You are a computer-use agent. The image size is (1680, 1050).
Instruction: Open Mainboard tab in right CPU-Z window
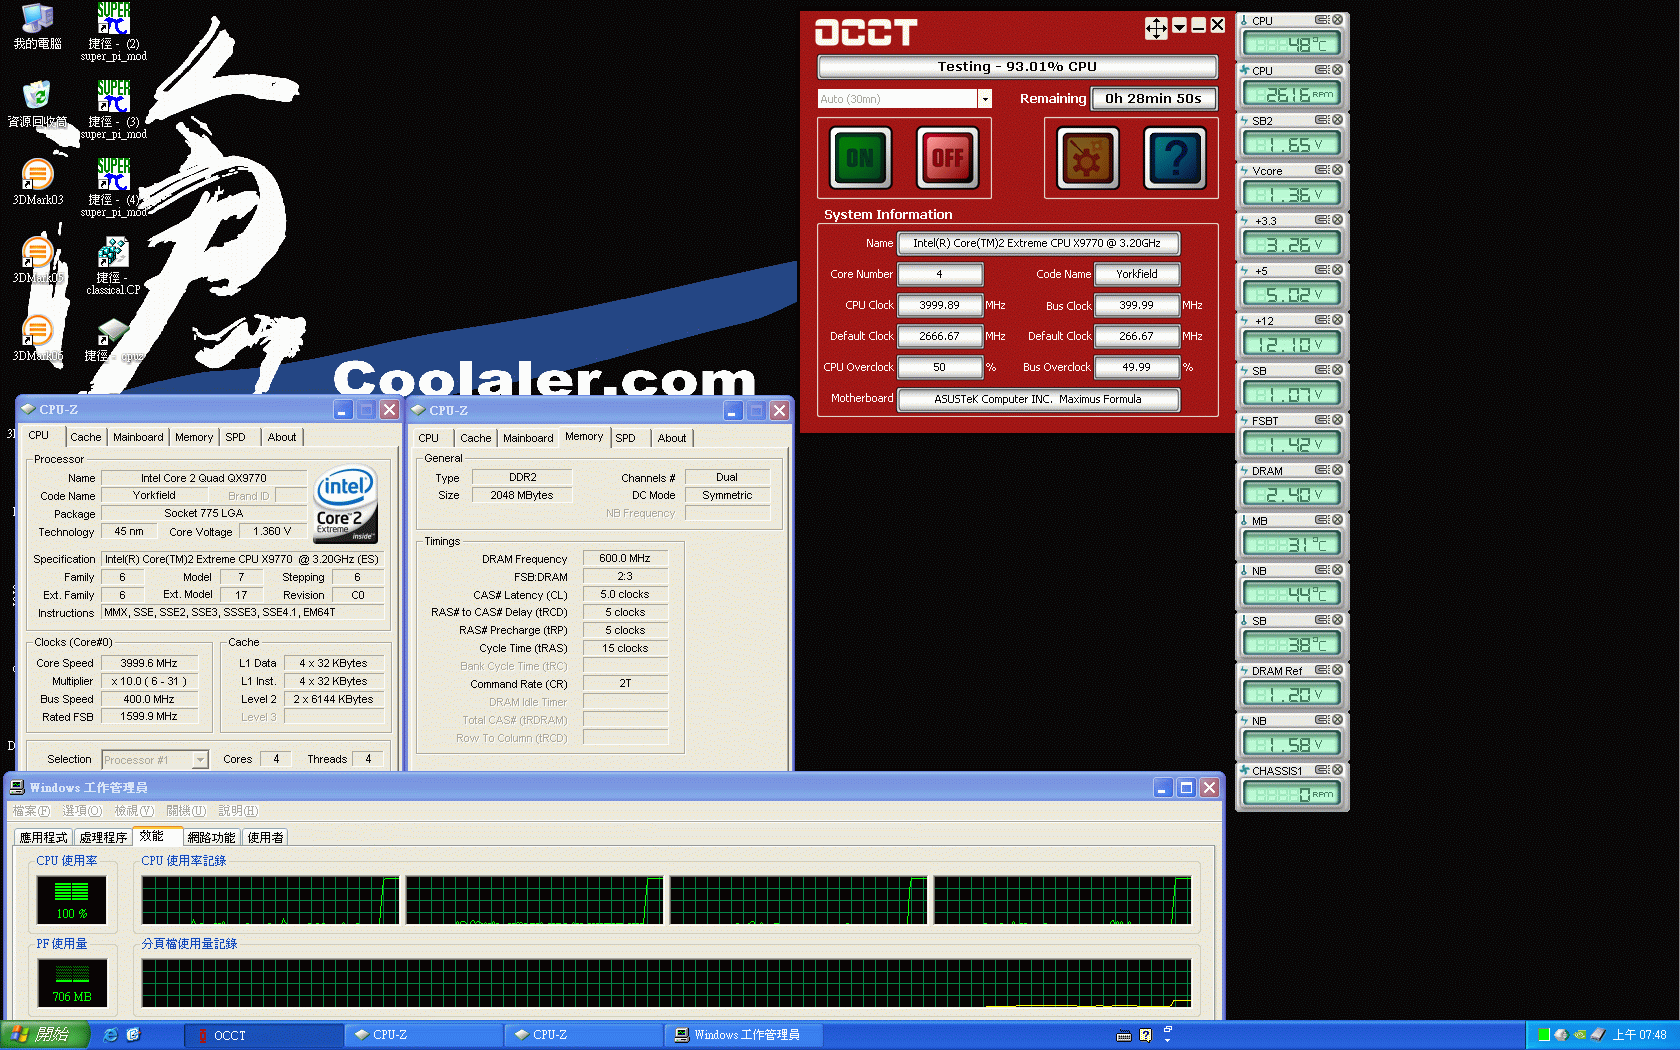point(528,438)
